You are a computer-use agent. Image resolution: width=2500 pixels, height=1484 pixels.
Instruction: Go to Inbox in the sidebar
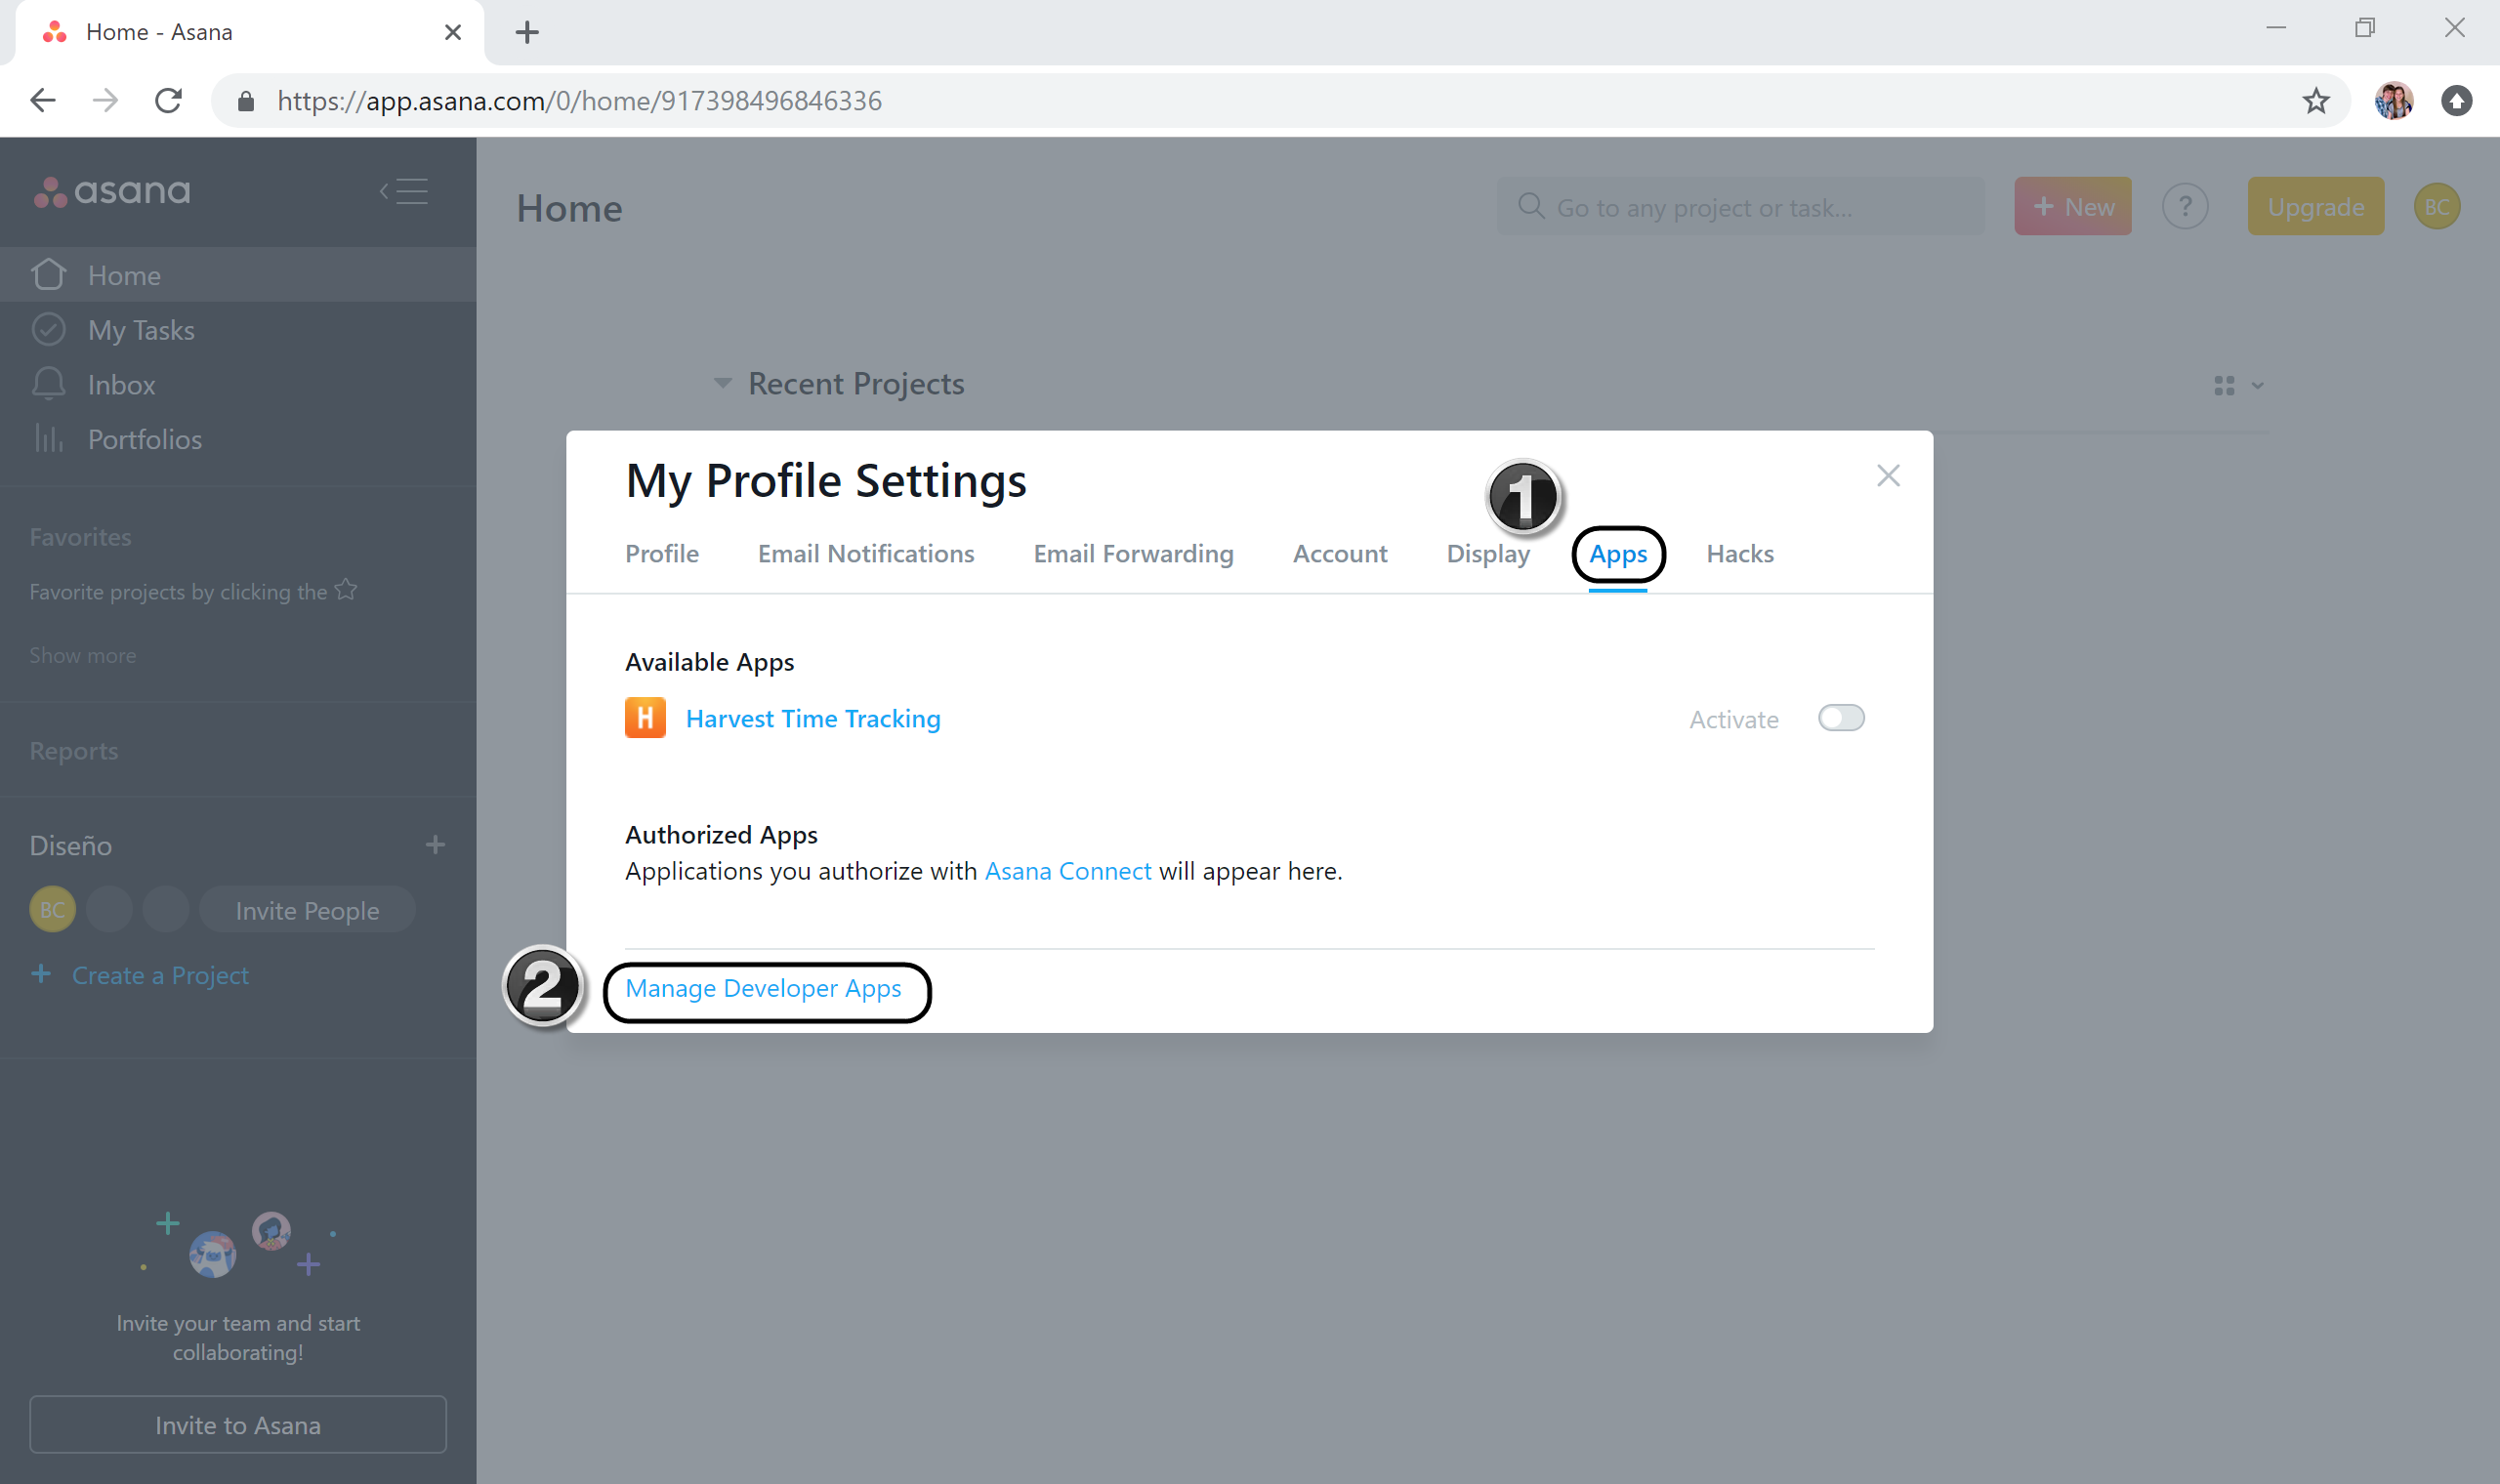(238, 385)
